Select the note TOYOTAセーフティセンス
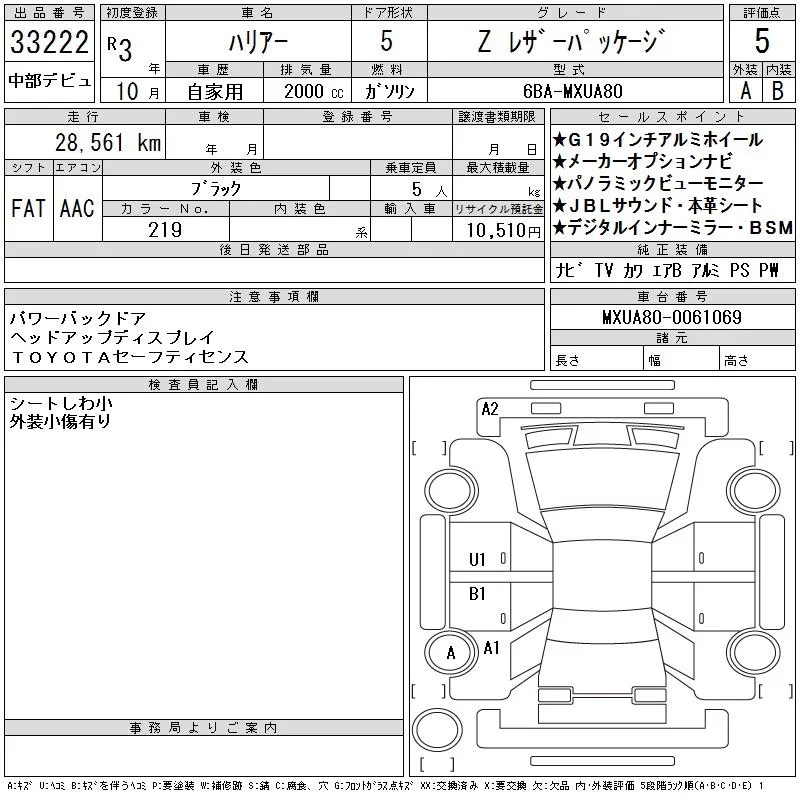Viewport: 800px width, 800px height. [x=130, y=357]
